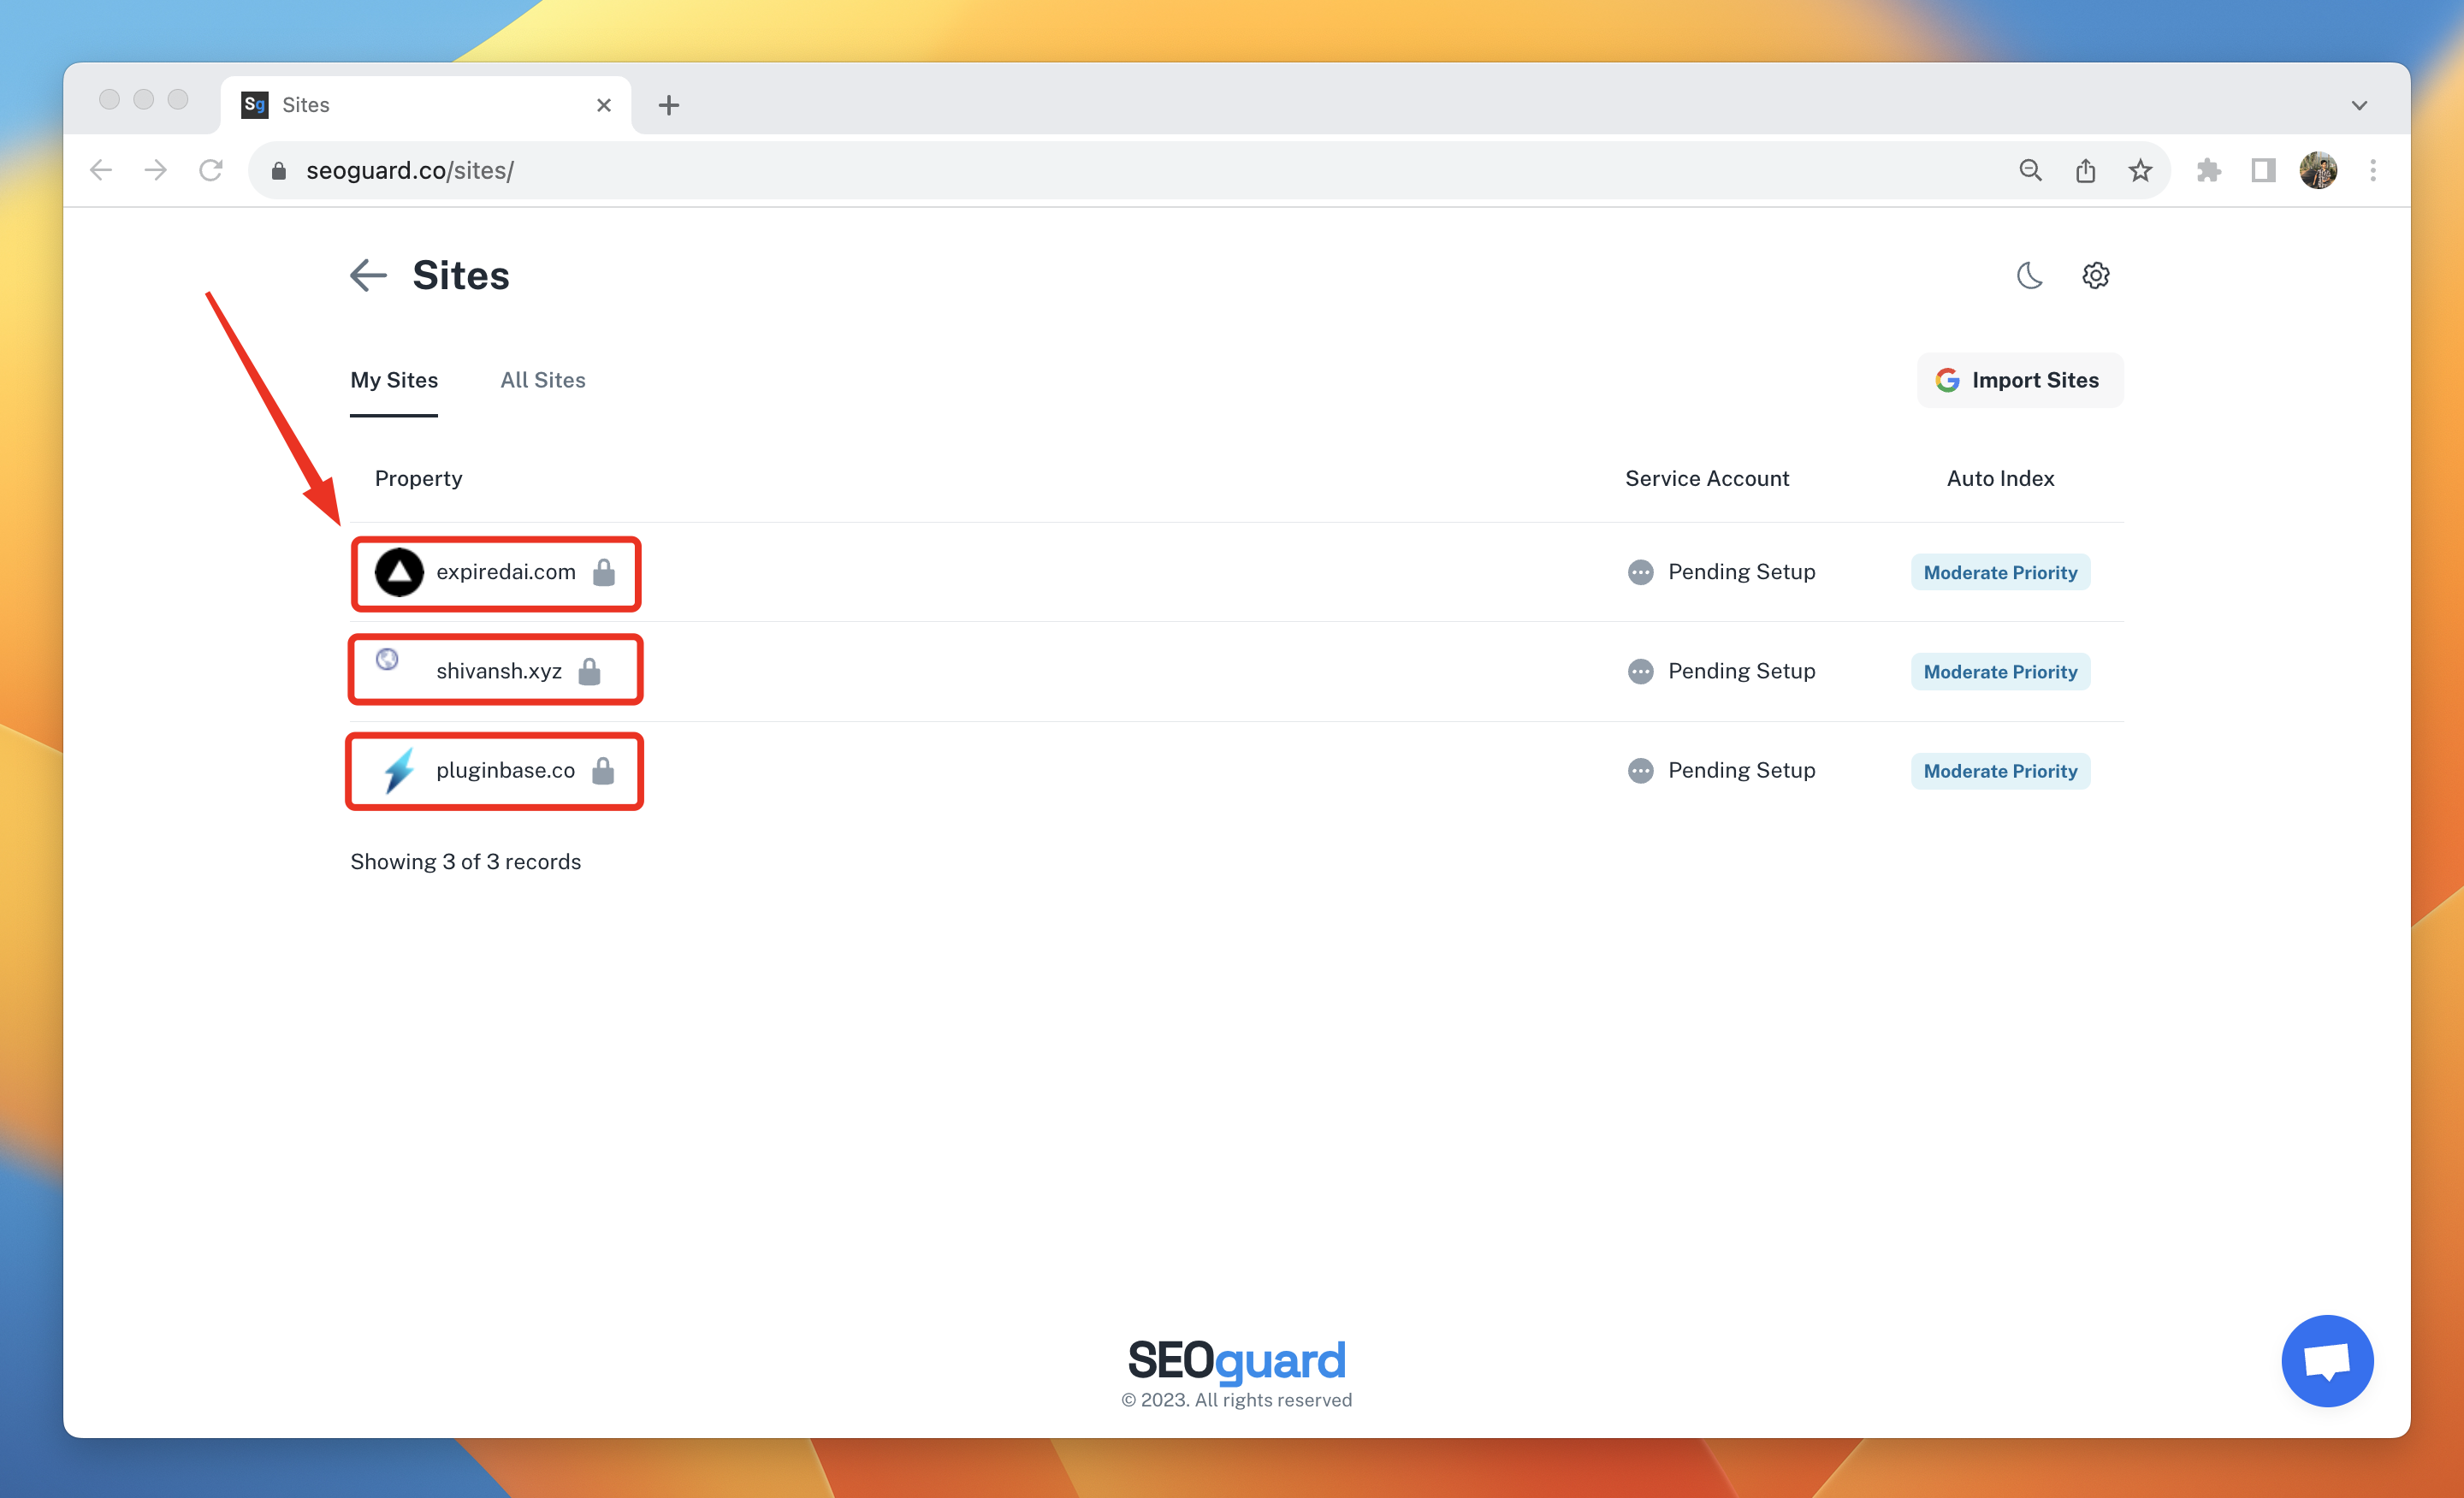Image resolution: width=2464 pixels, height=1498 pixels.
Task: Click the browser address bar URL
Action: point(410,171)
